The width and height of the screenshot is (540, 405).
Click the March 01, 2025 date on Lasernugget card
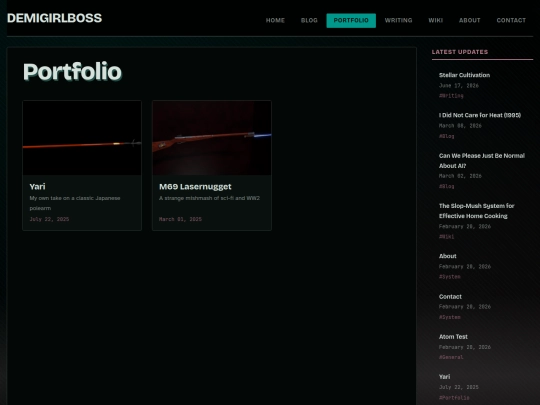180,219
